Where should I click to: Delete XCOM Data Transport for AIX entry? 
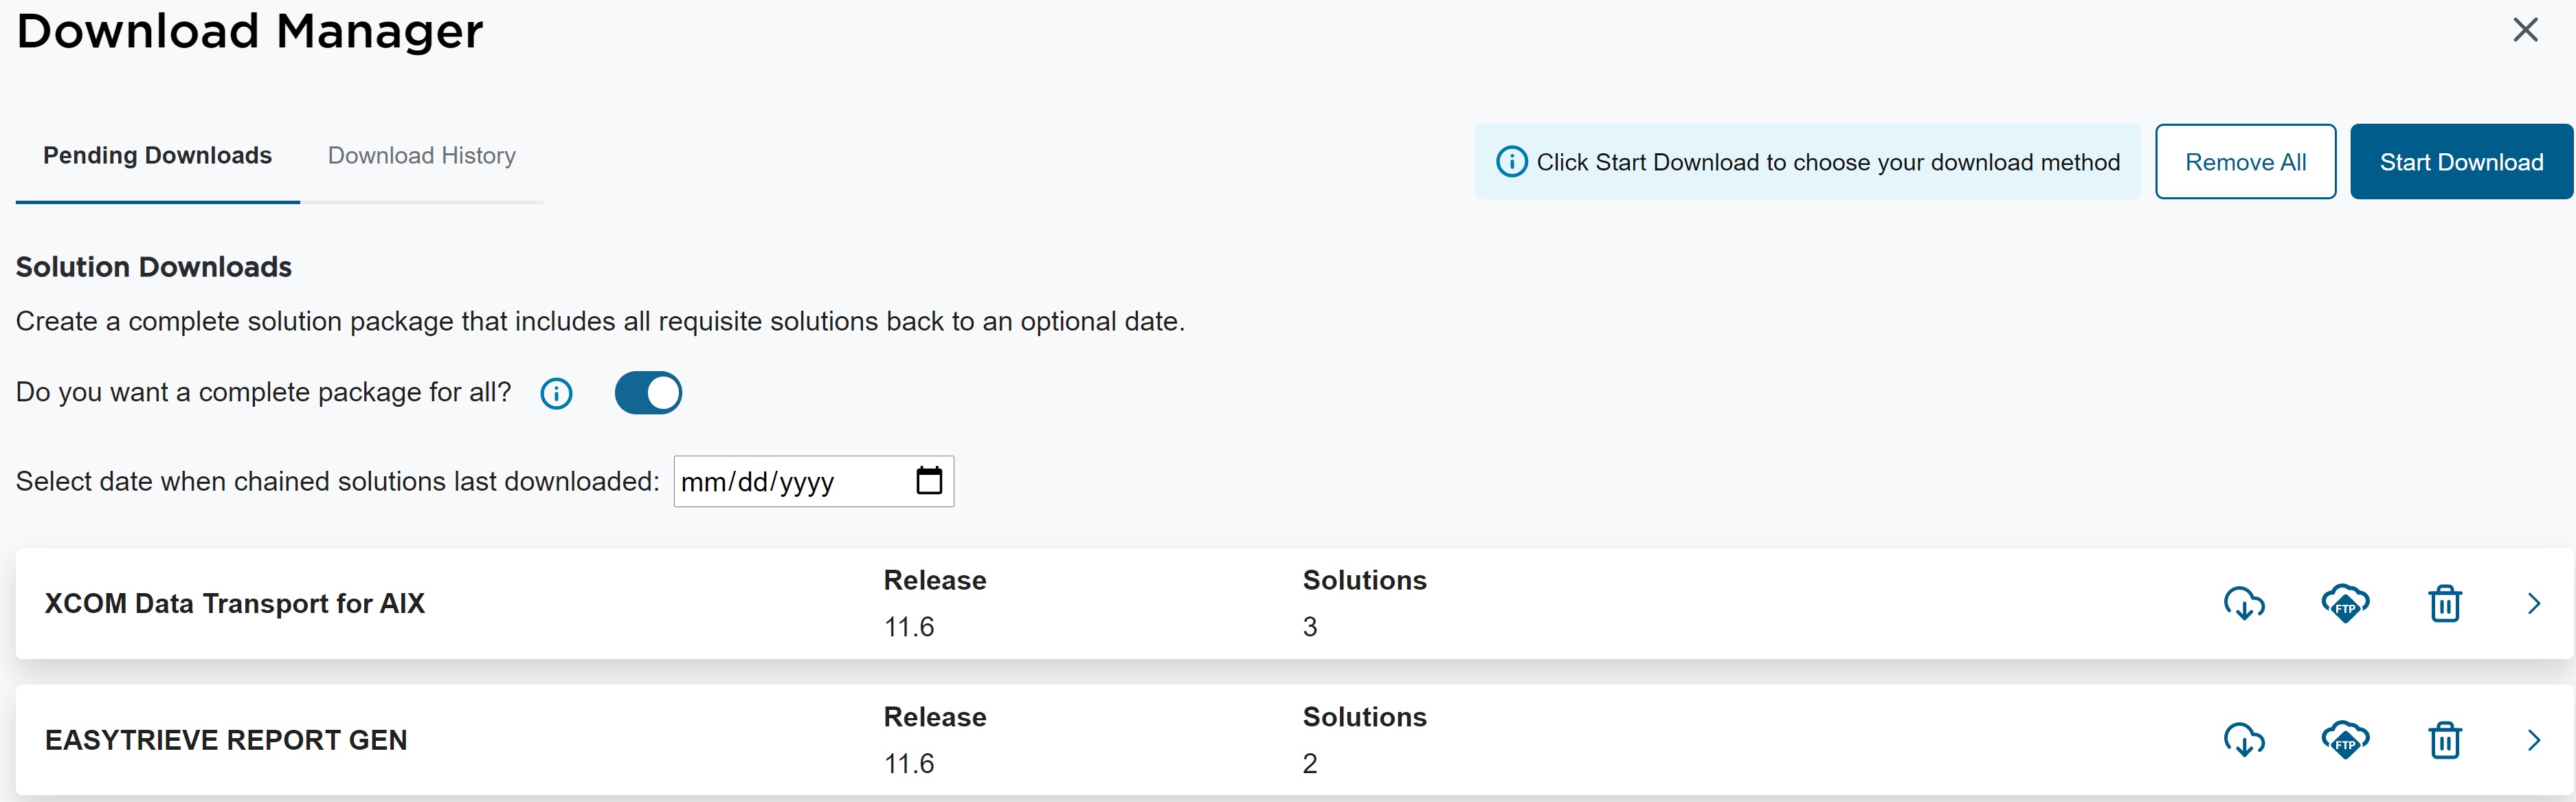(x=2444, y=604)
